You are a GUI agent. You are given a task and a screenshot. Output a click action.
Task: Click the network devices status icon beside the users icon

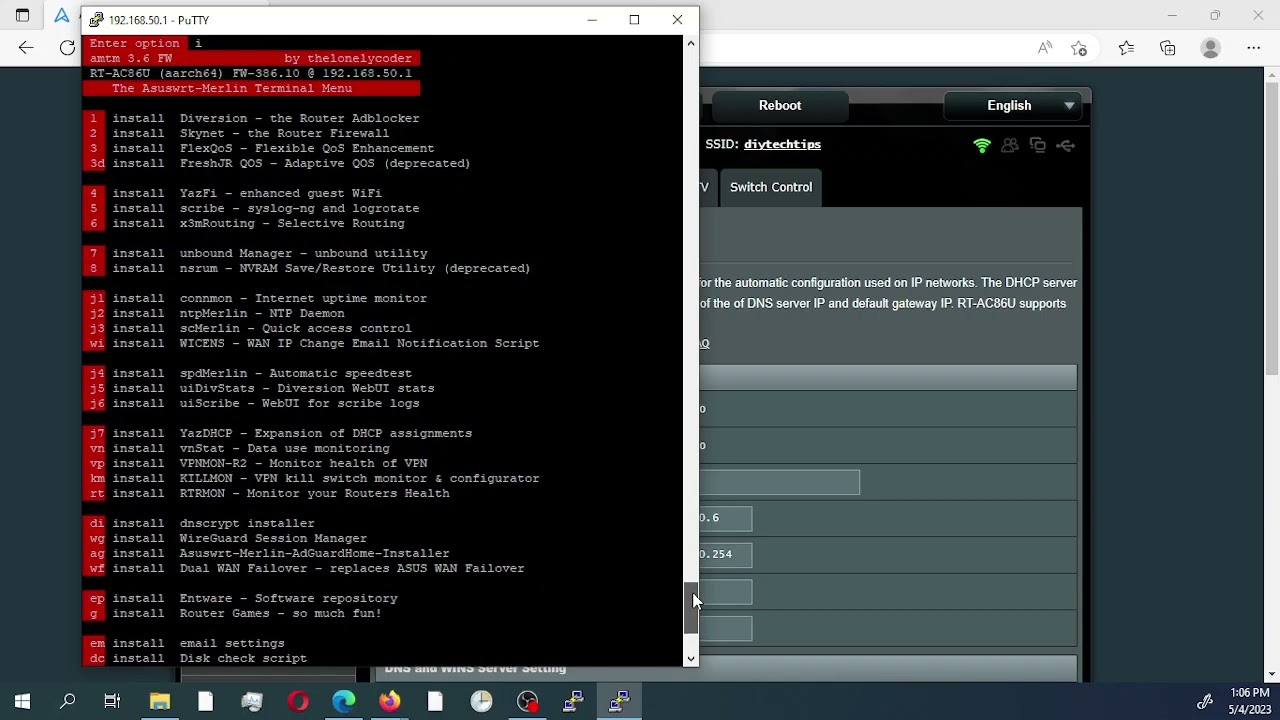pos(1037,146)
